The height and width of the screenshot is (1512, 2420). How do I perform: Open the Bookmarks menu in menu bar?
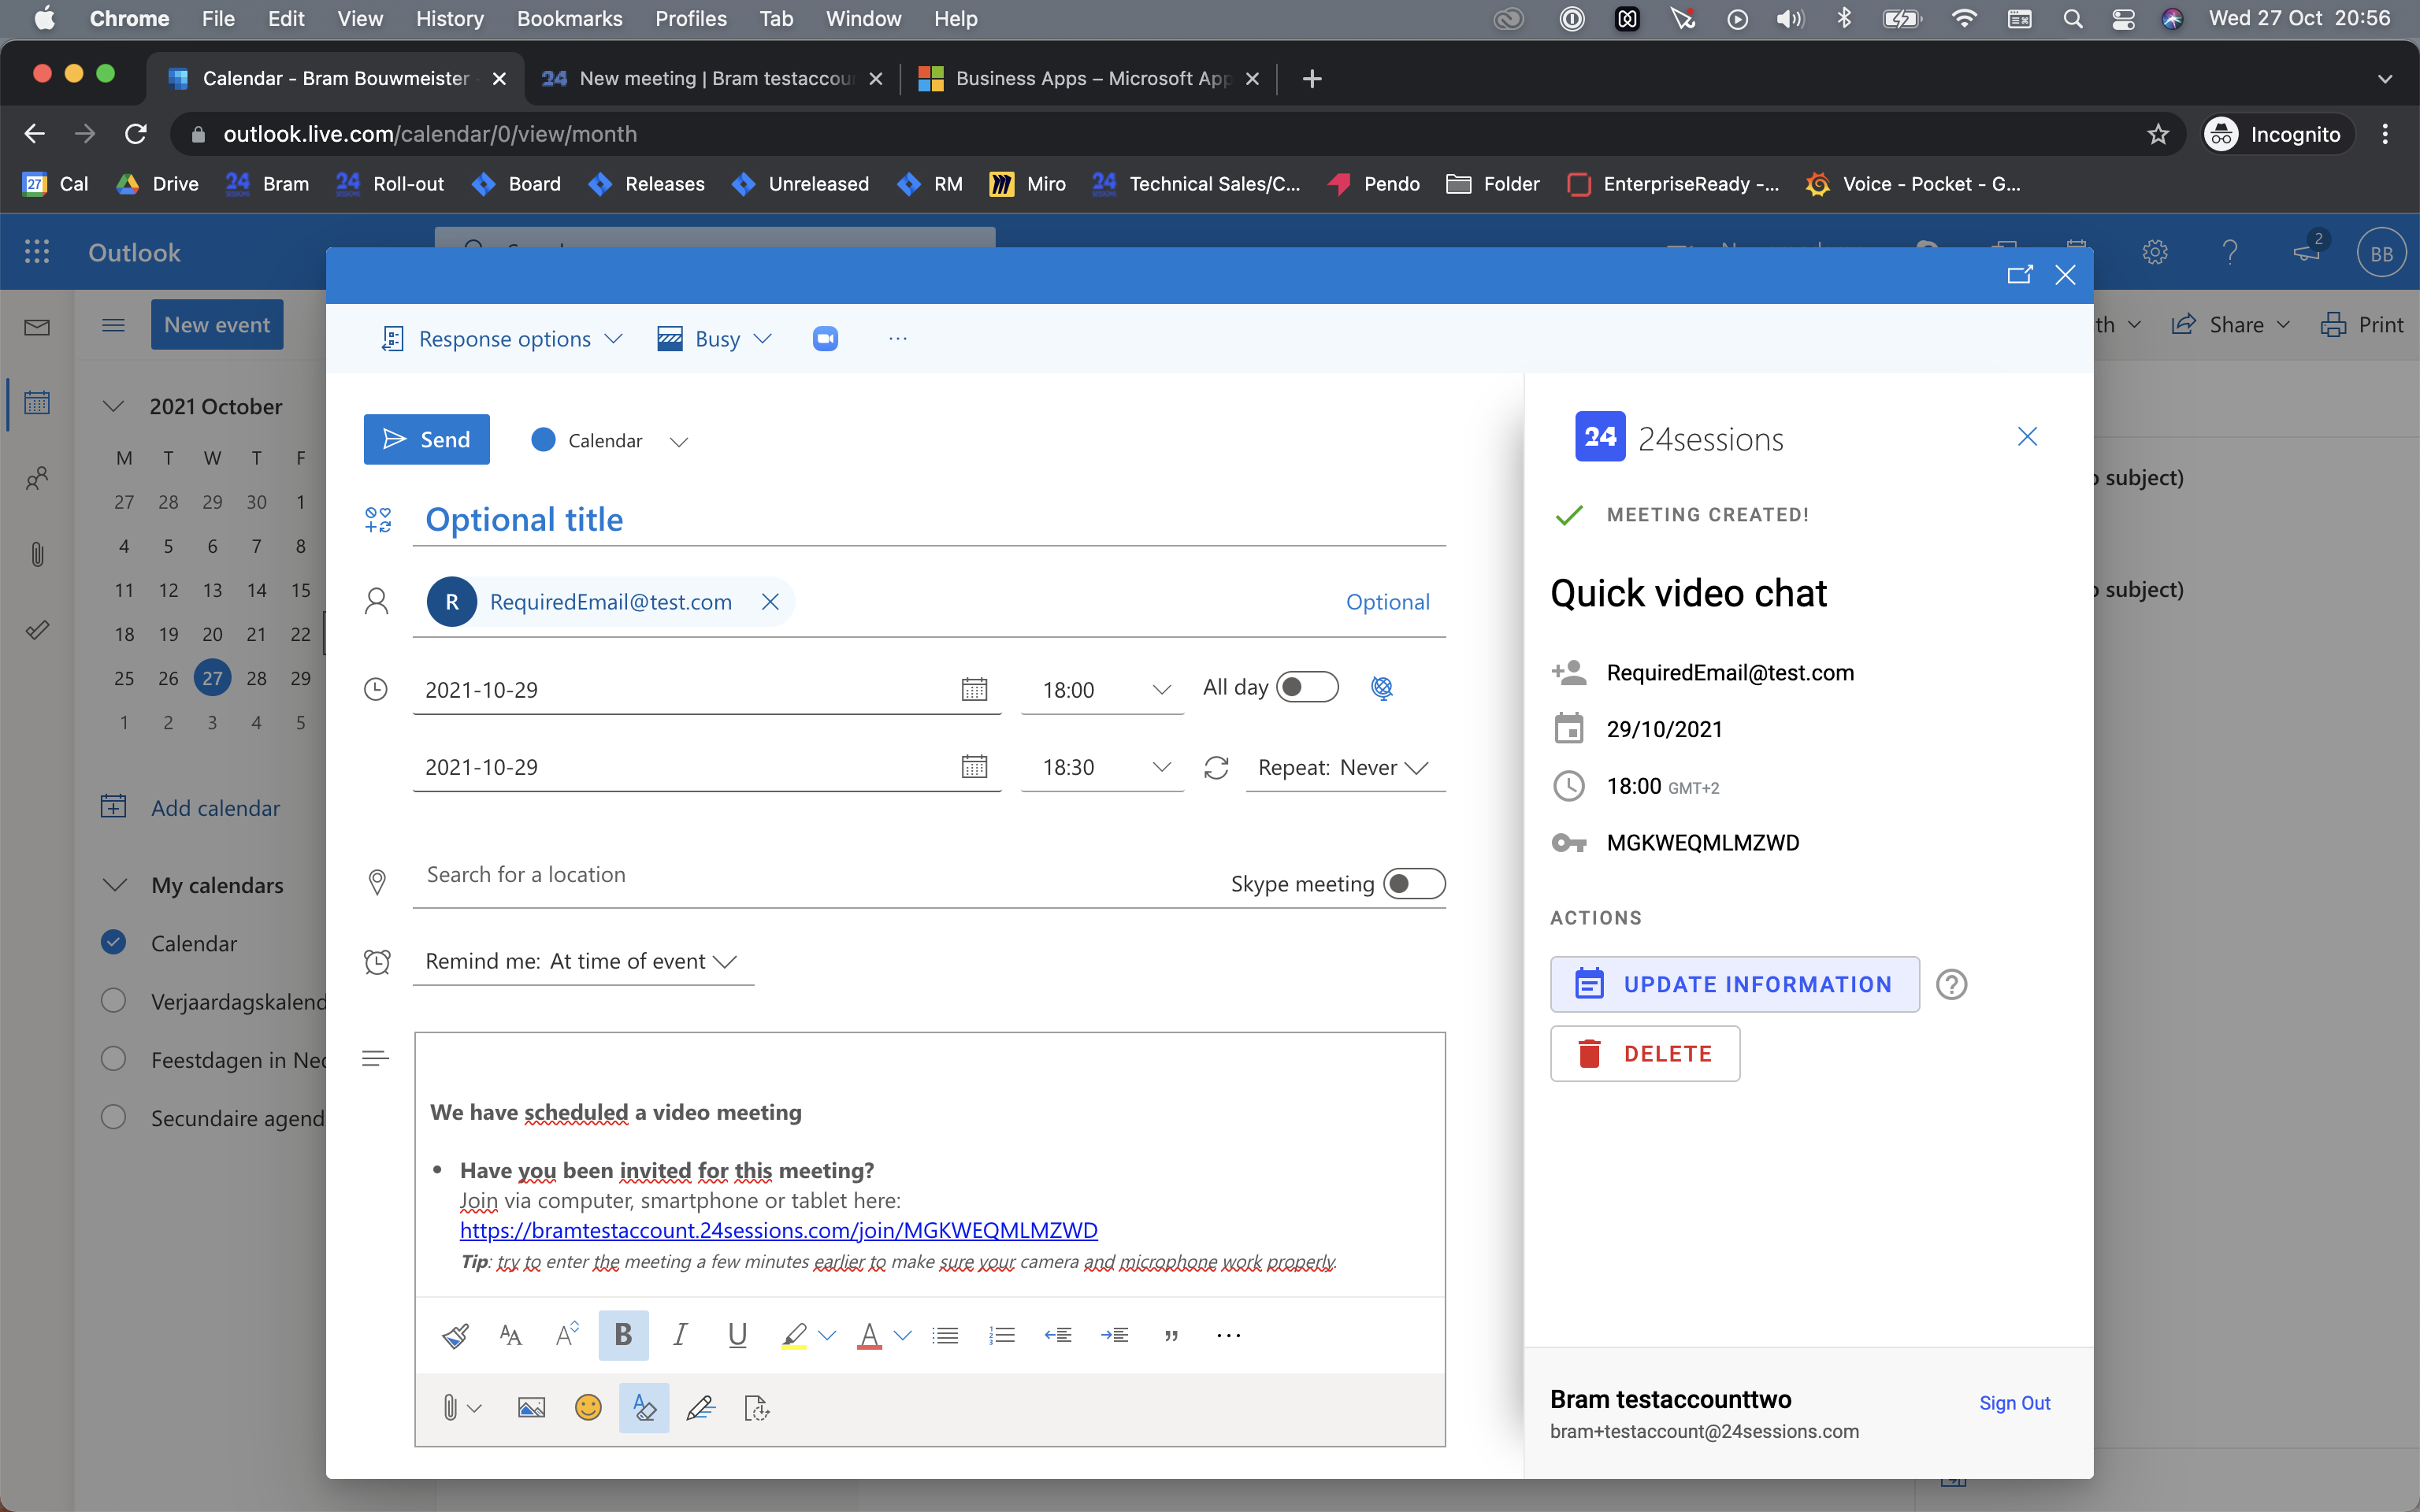pyautogui.click(x=569, y=18)
